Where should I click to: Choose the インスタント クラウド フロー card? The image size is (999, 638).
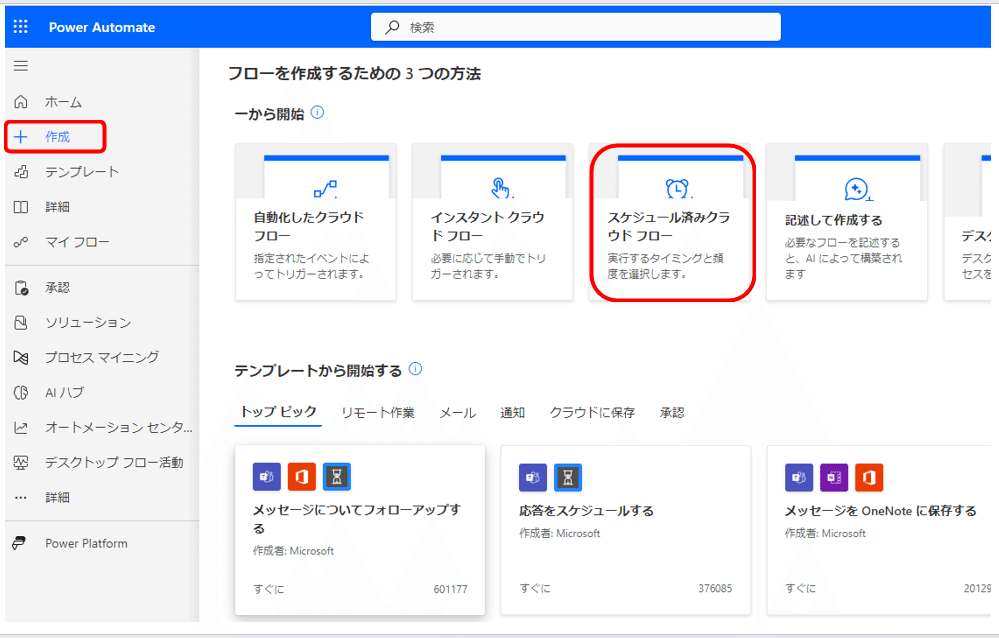tap(492, 222)
